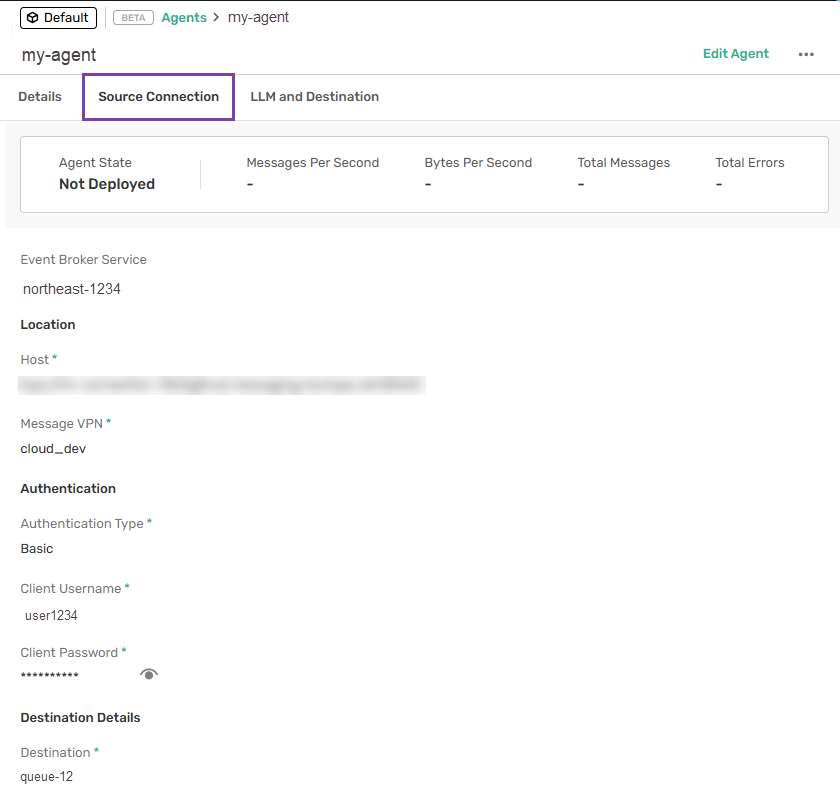Open the LLM and Destination tab
840x805 pixels.
(x=314, y=97)
